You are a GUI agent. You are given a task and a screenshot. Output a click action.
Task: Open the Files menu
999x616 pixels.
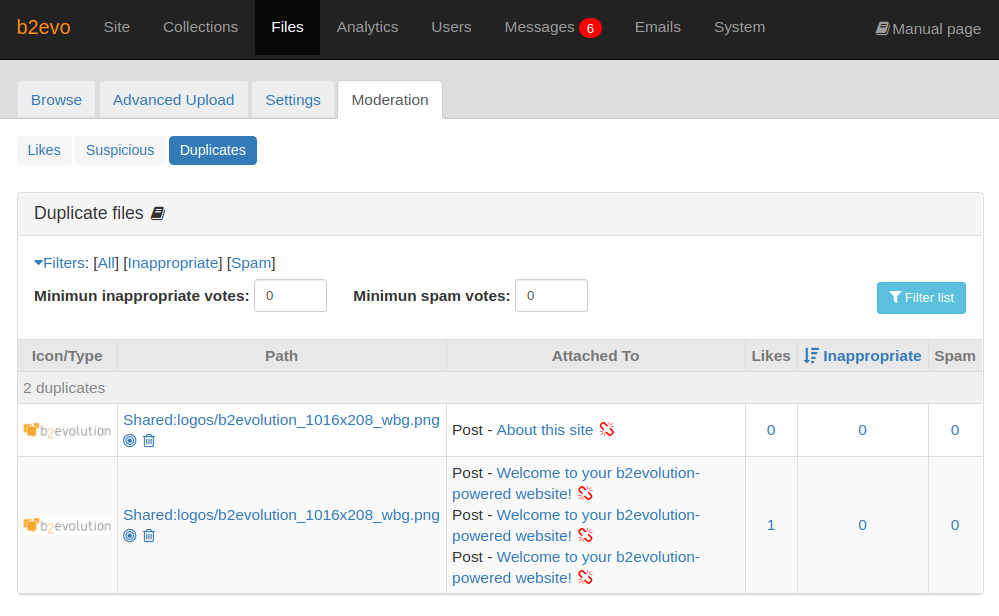287,27
